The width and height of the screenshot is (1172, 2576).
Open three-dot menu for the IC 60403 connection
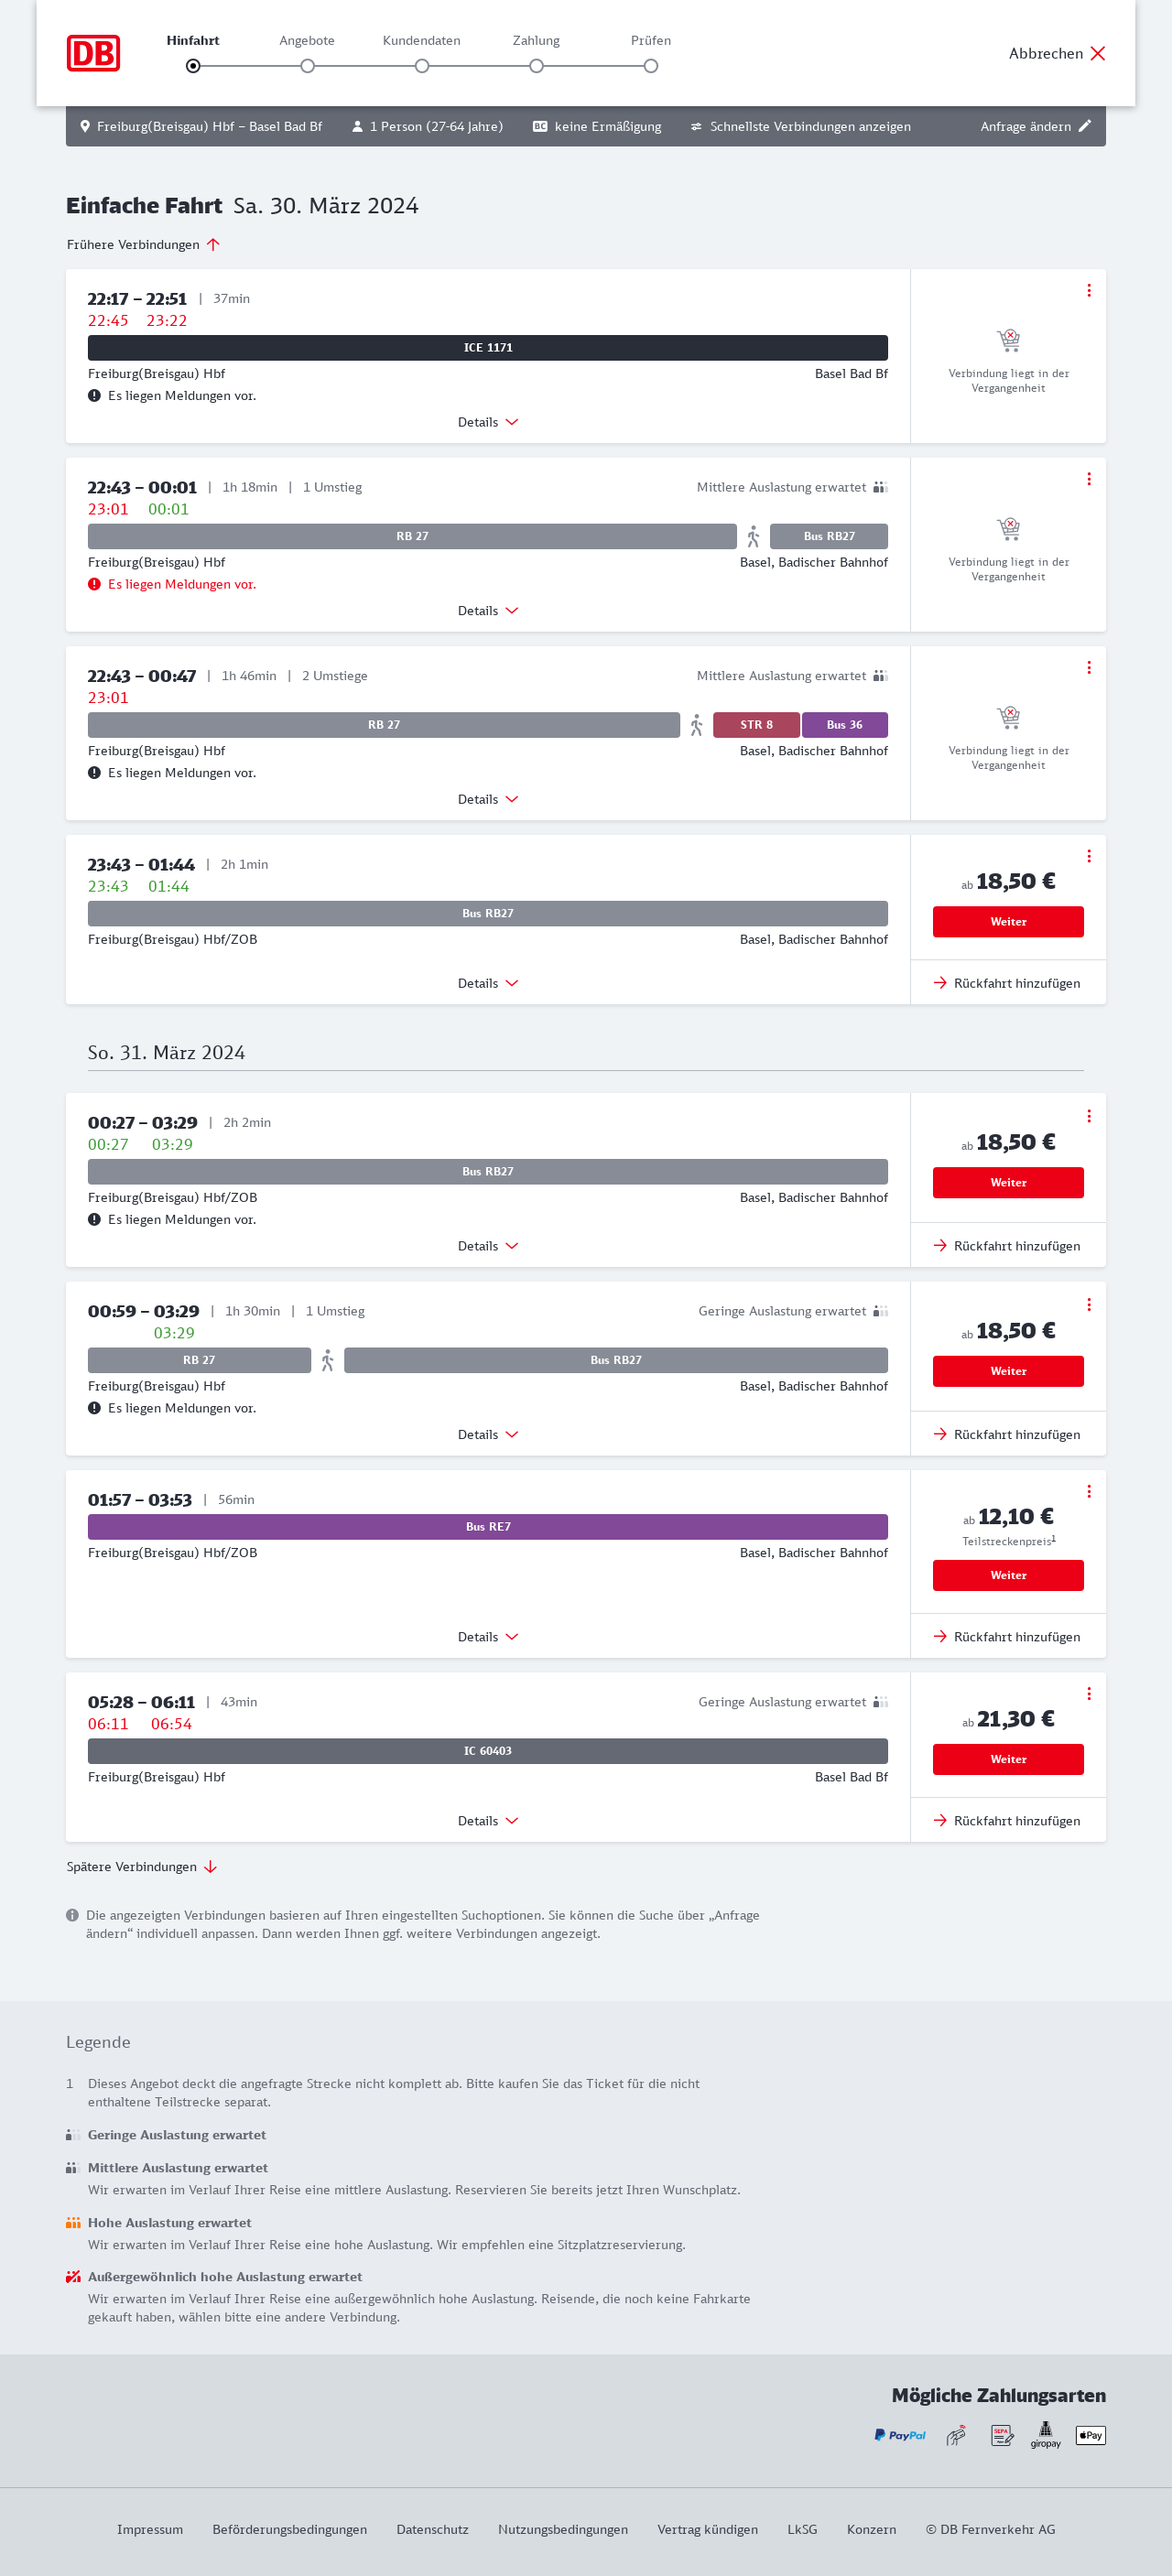tap(1088, 1693)
